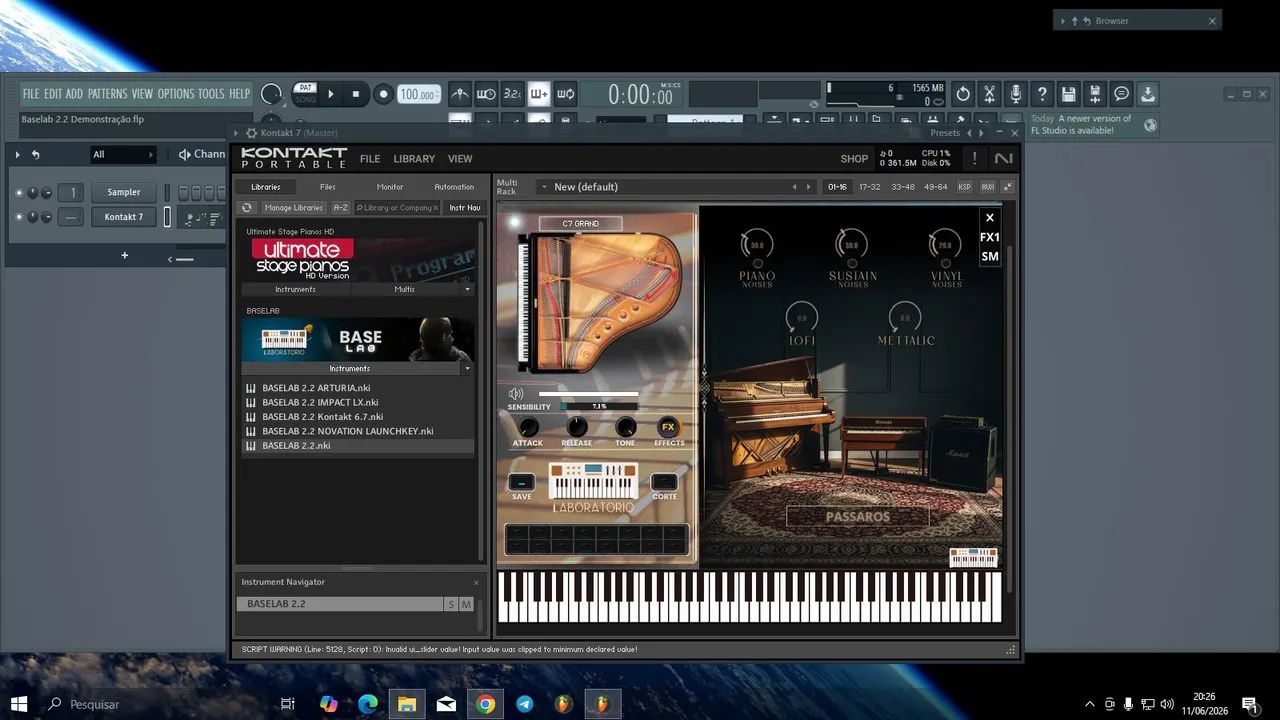1280x720 pixels.
Task: Mute BASELAB 2.2 with the M button
Action: 466,604
